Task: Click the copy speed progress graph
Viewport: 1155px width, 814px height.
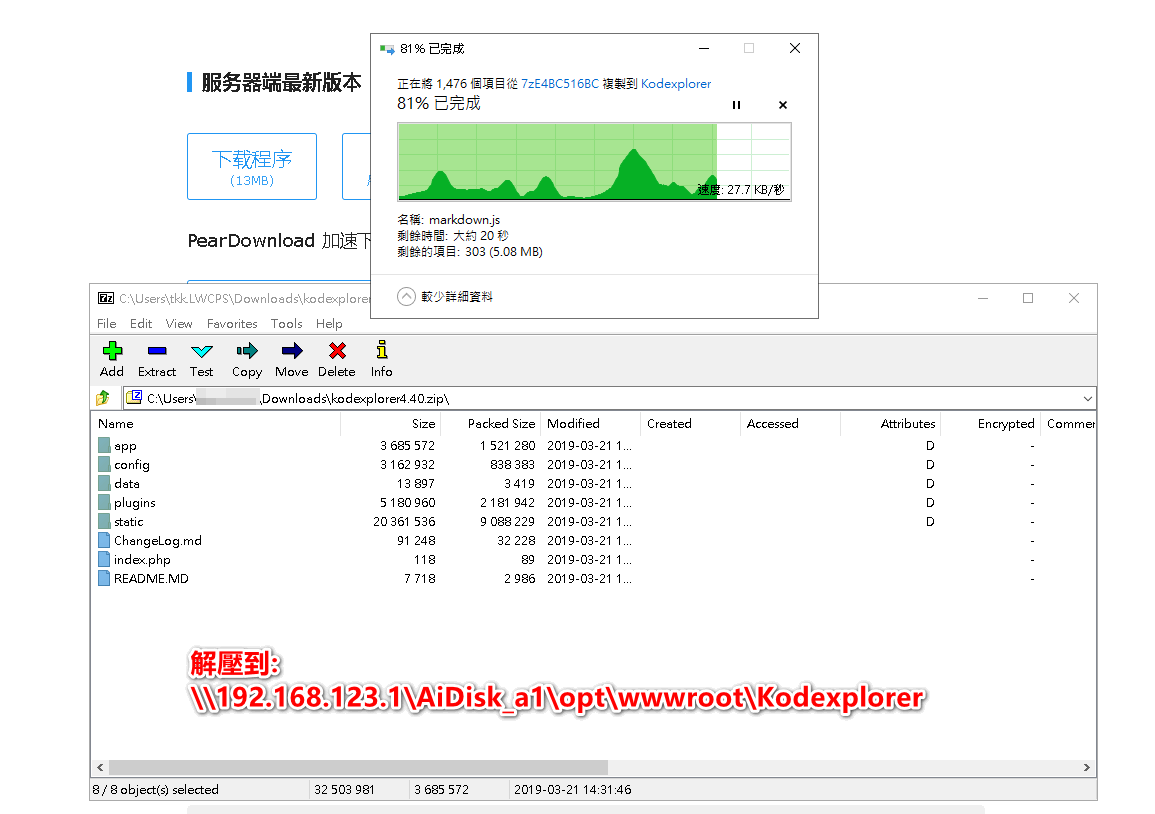Action: point(594,161)
